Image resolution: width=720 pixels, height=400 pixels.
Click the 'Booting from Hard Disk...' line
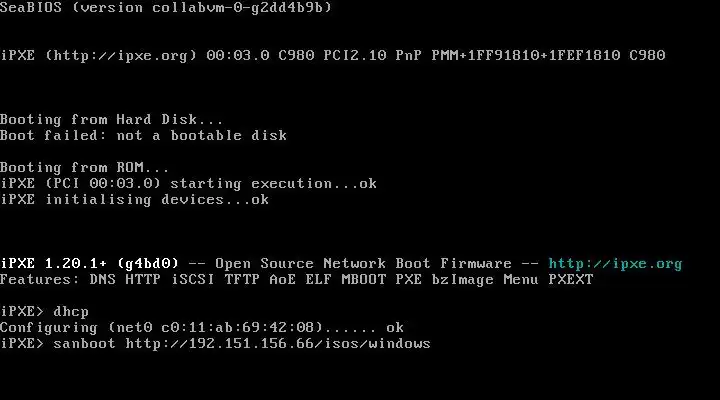click(x=112, y=119)
